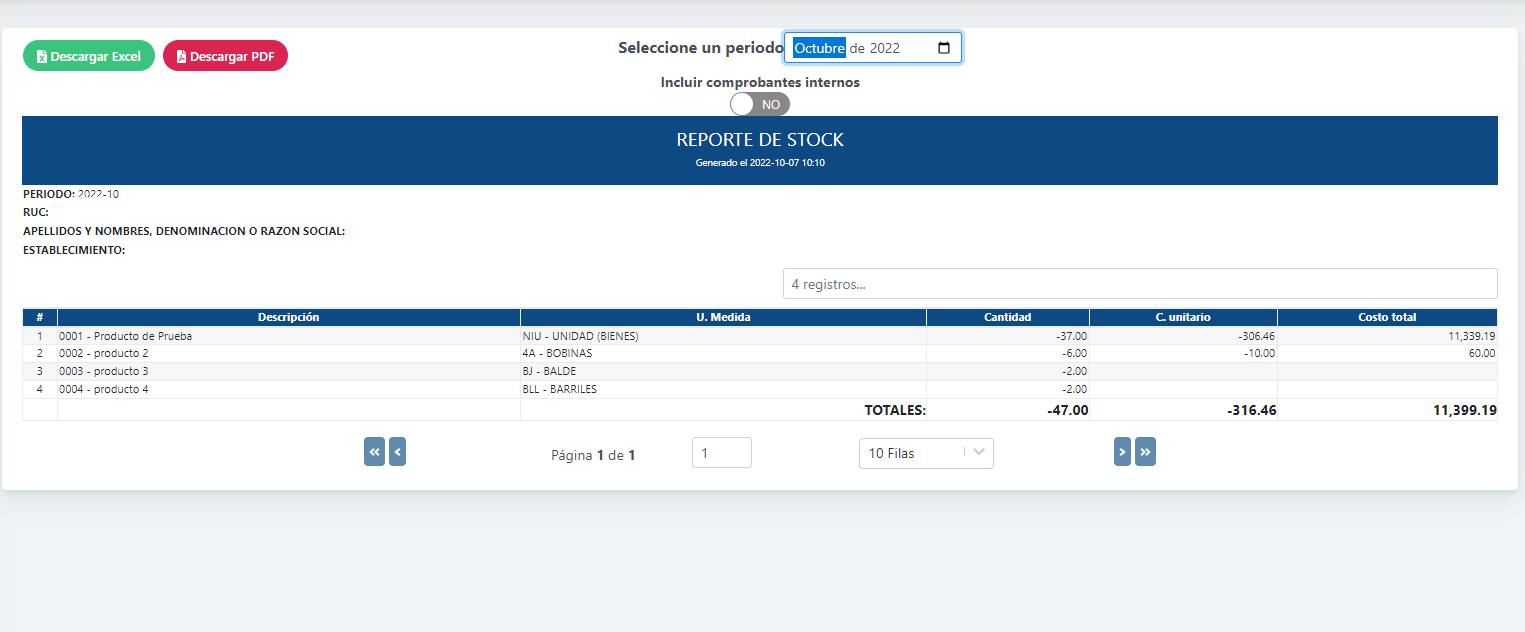
Task: Sort by the Descripción column header
Action: (x=288, y=317)
